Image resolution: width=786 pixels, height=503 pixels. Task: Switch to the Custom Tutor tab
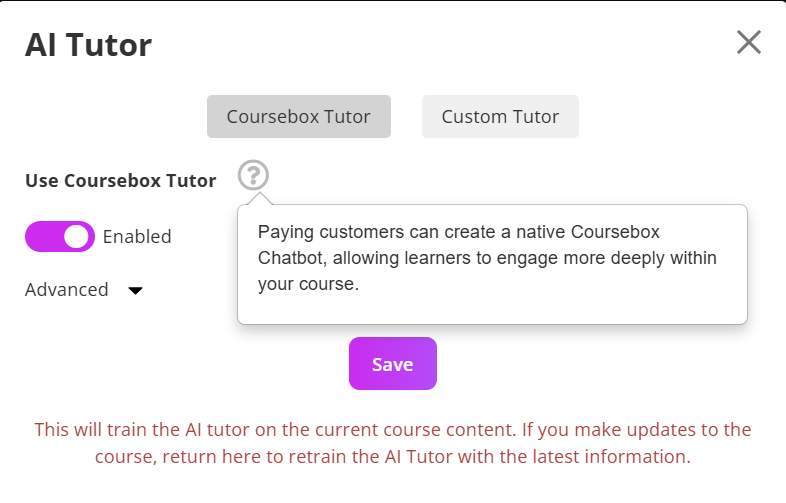point(500,116)
